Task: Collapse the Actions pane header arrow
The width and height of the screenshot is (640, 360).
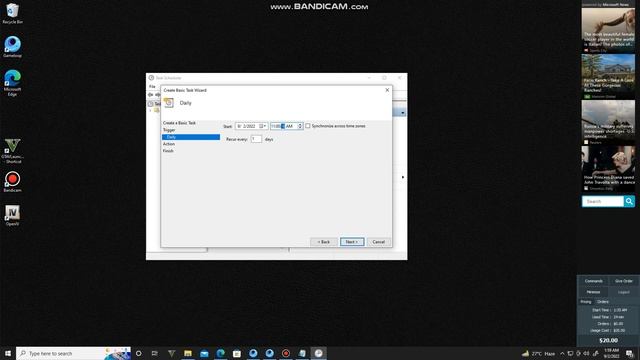Action: tap(402, 113)
